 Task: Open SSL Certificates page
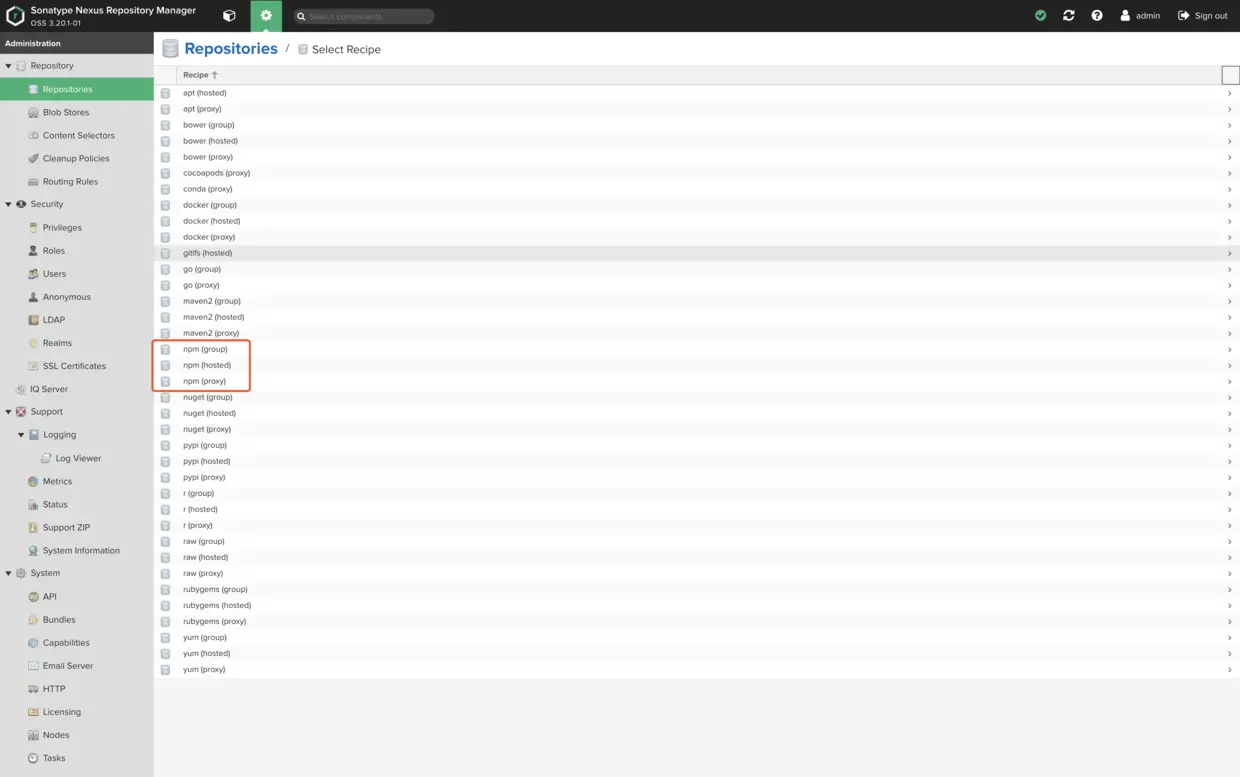tap(77, 365)
